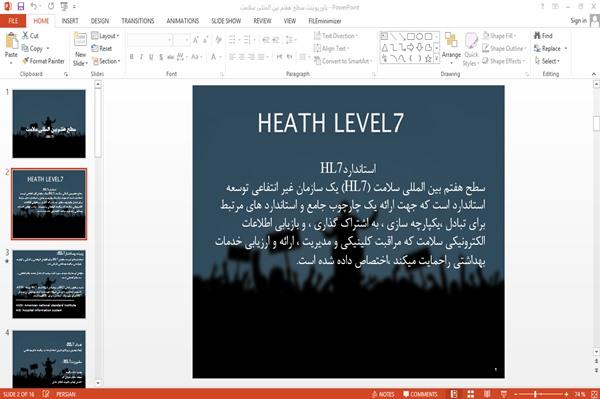Start Slide Show view from status bar
This screenshot has height=399, width=600.
504,394
